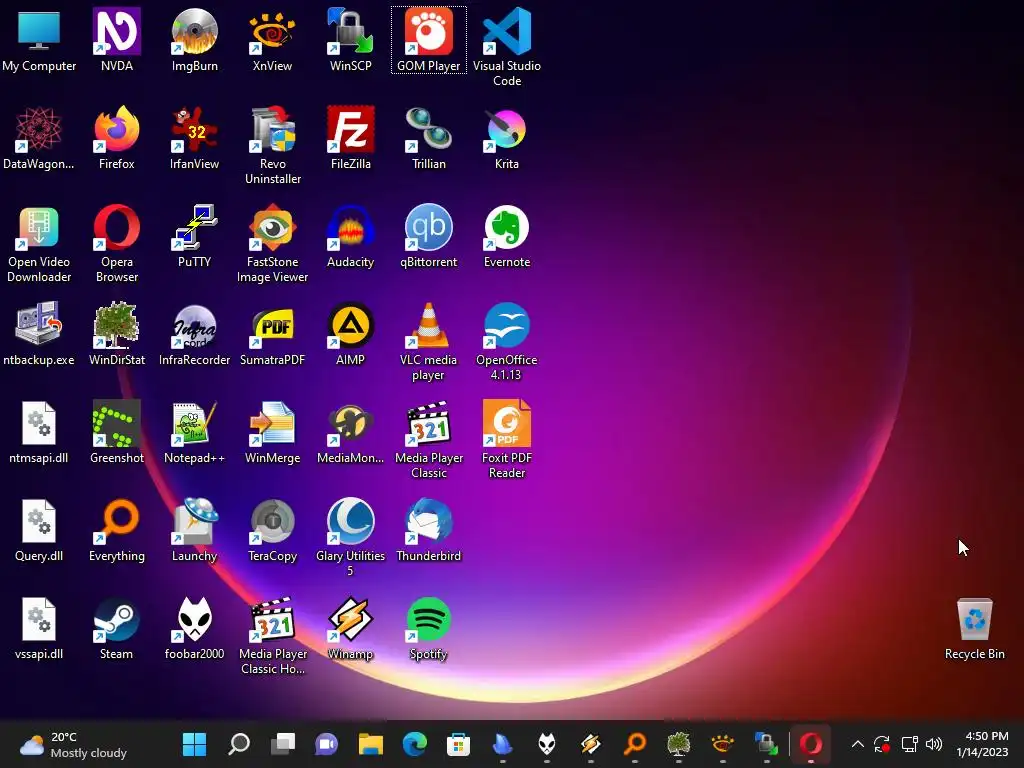Select the Spotify desktop icon
Screen dimensions: 1024x768
click(x=428, y=628)
